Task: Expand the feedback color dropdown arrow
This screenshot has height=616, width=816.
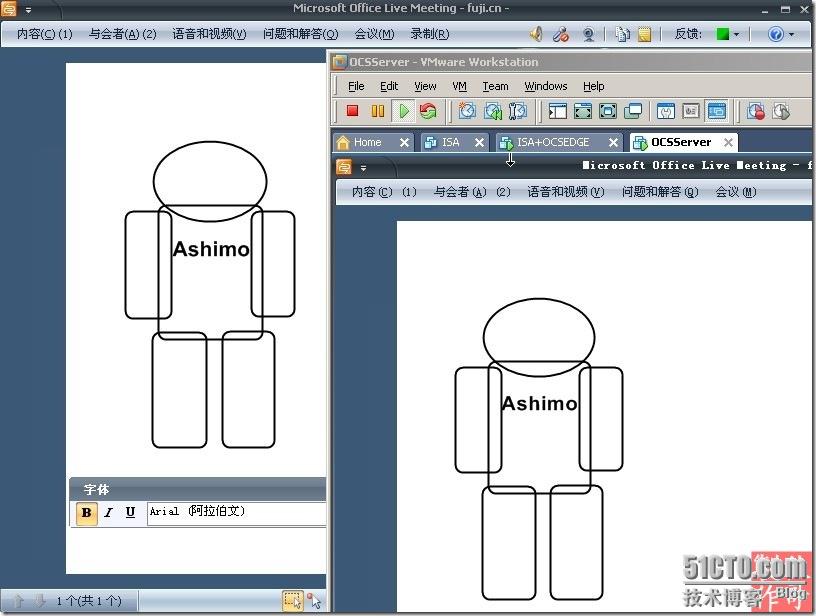Action: [736, 35]
